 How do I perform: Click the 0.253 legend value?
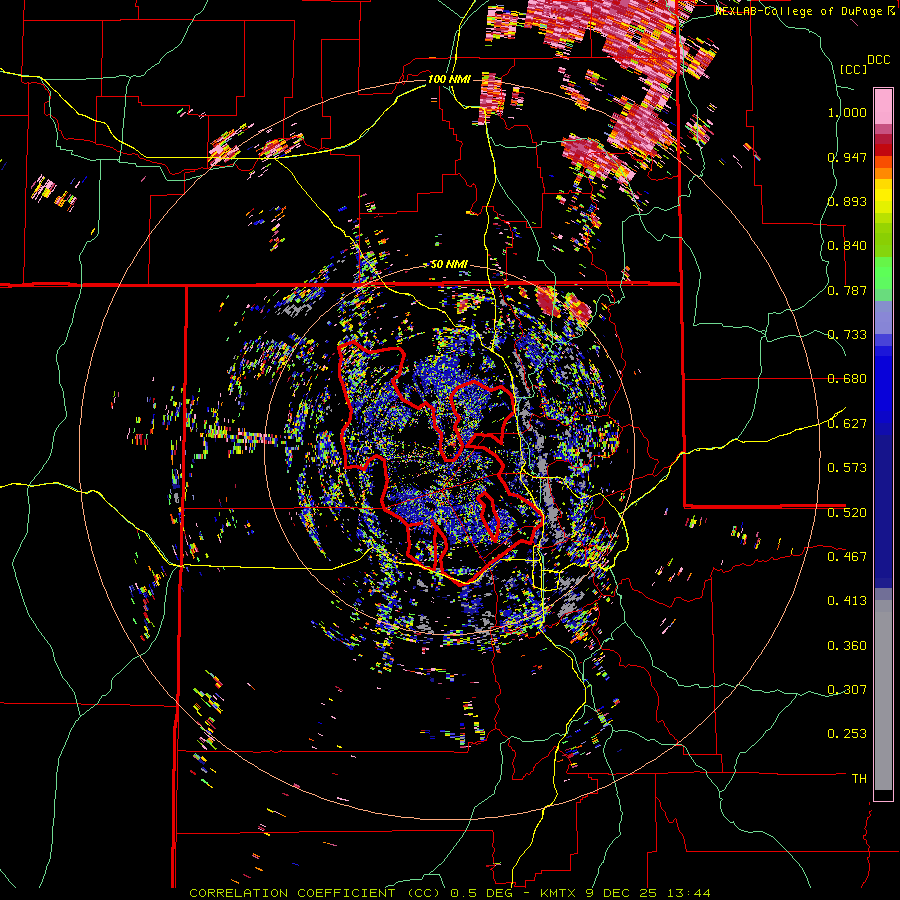click(x=847, y=734)
